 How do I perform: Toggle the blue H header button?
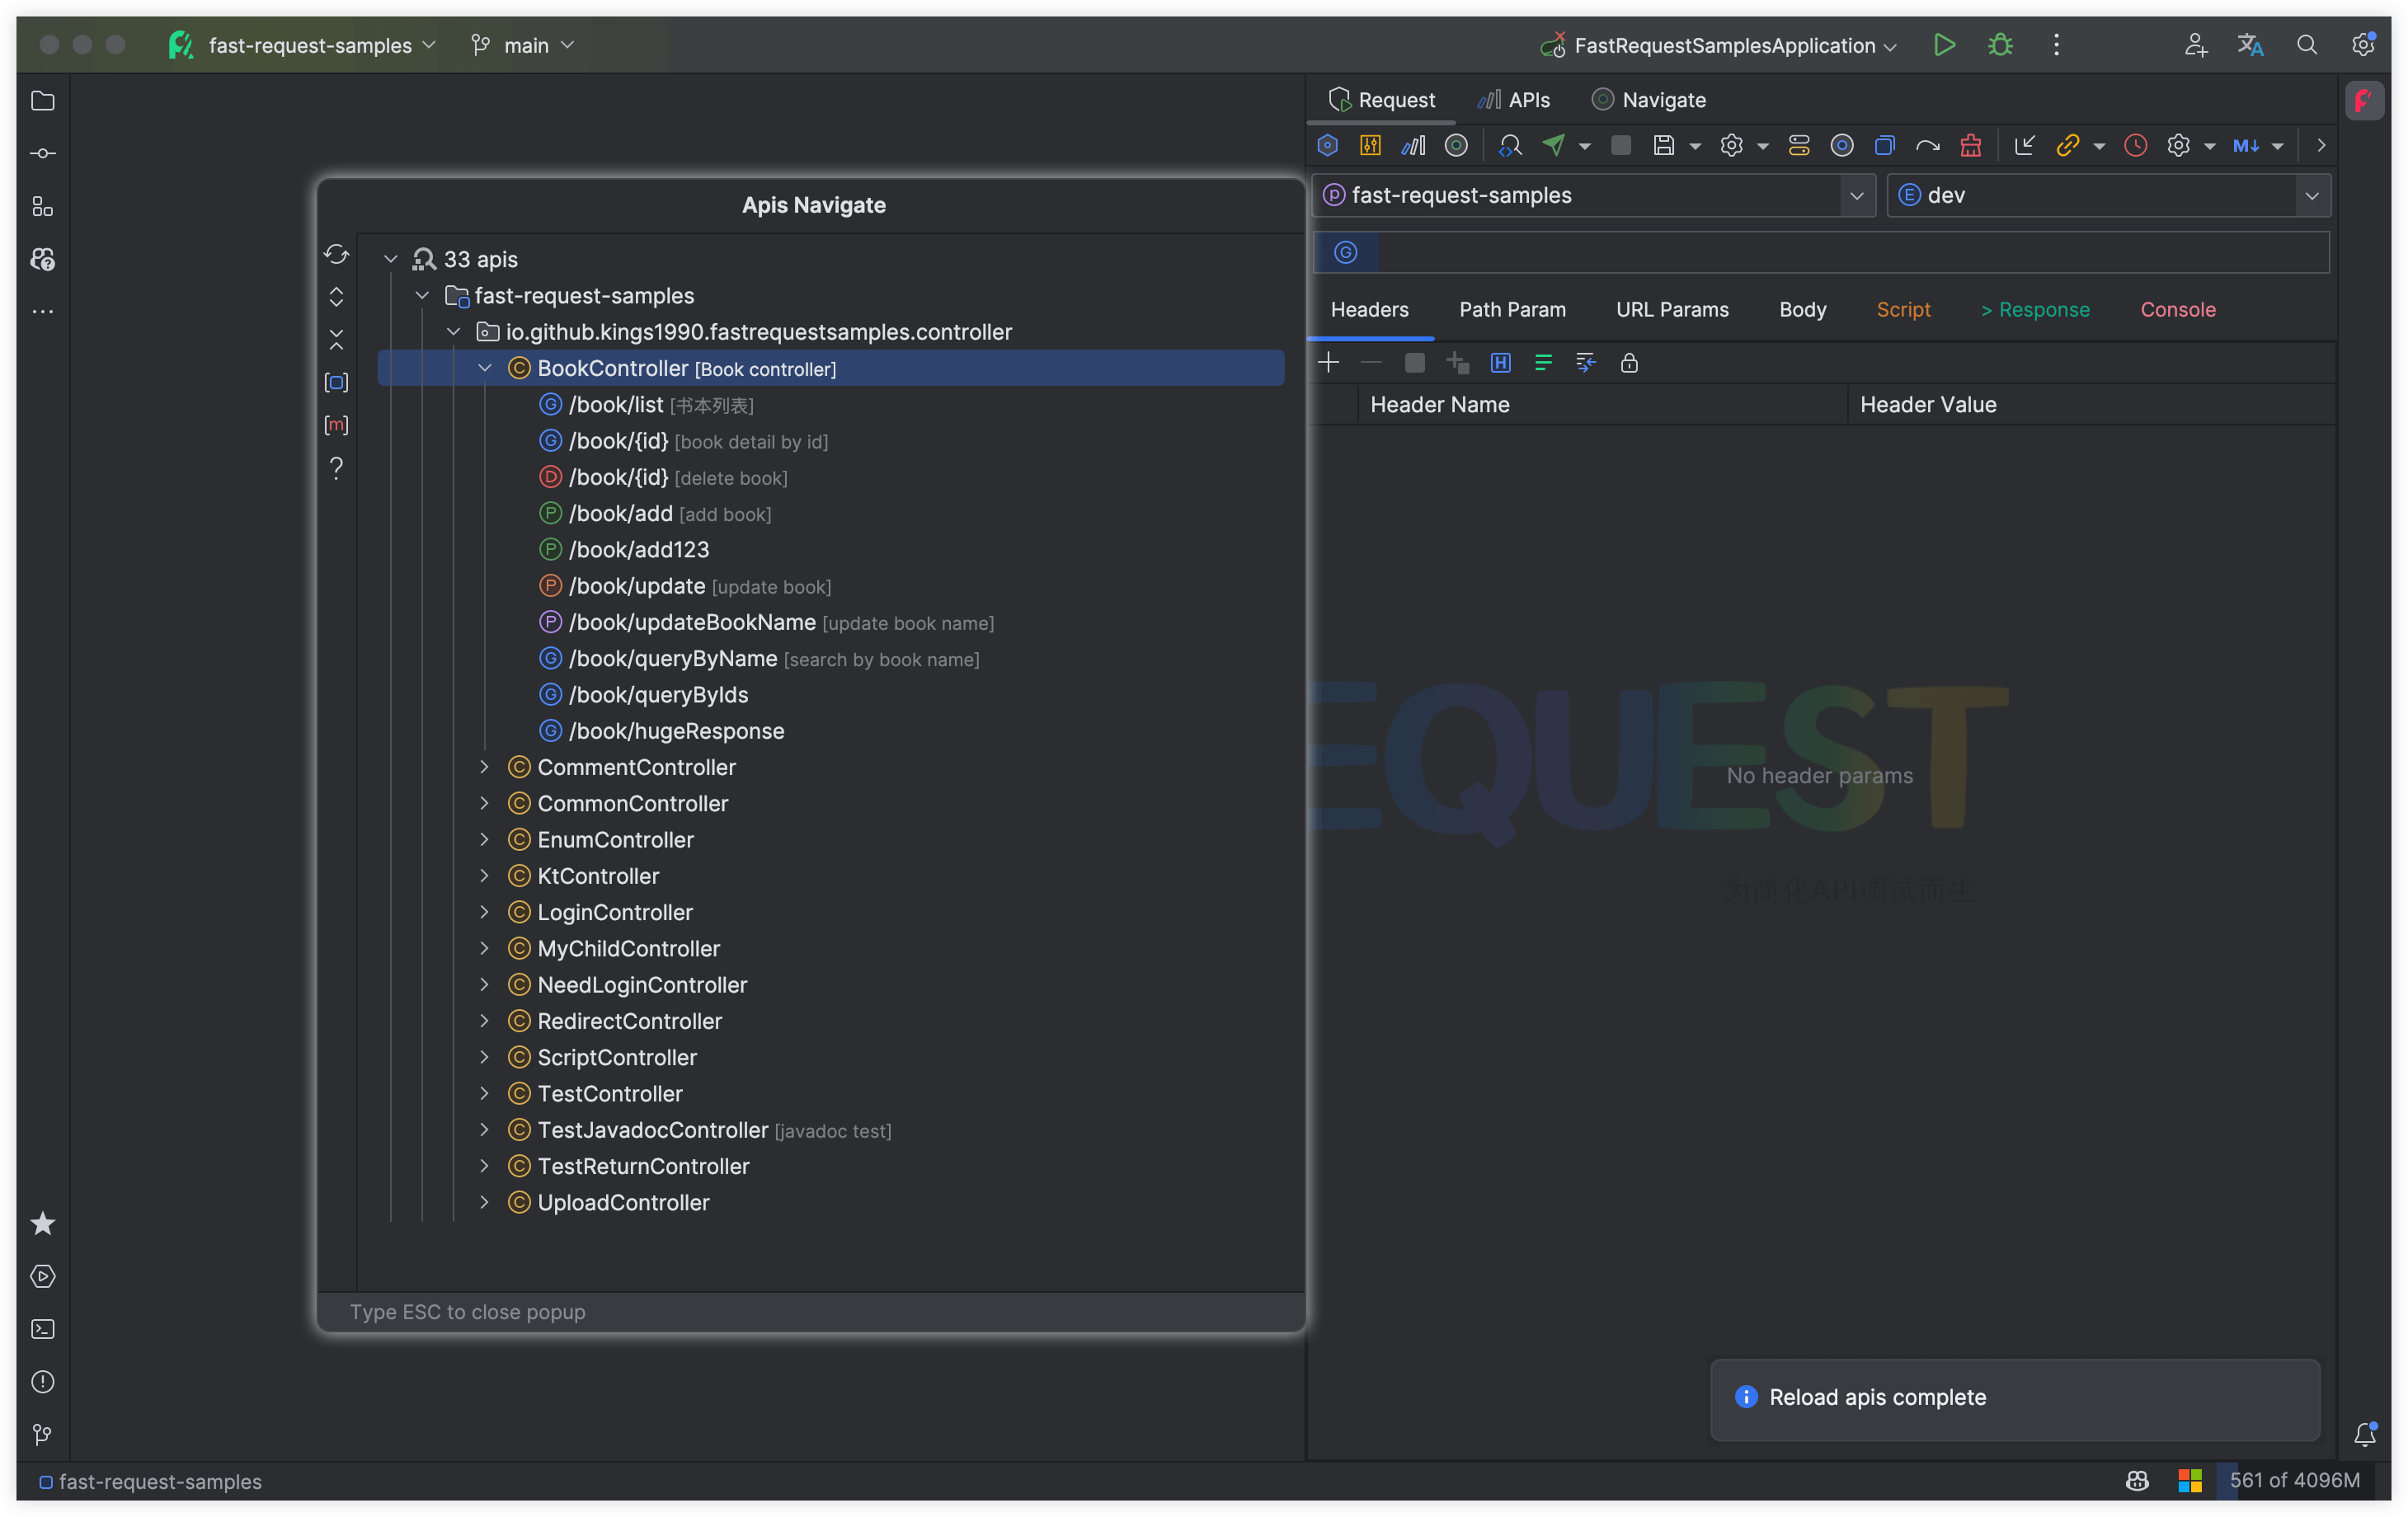[x=1500, y=363]
